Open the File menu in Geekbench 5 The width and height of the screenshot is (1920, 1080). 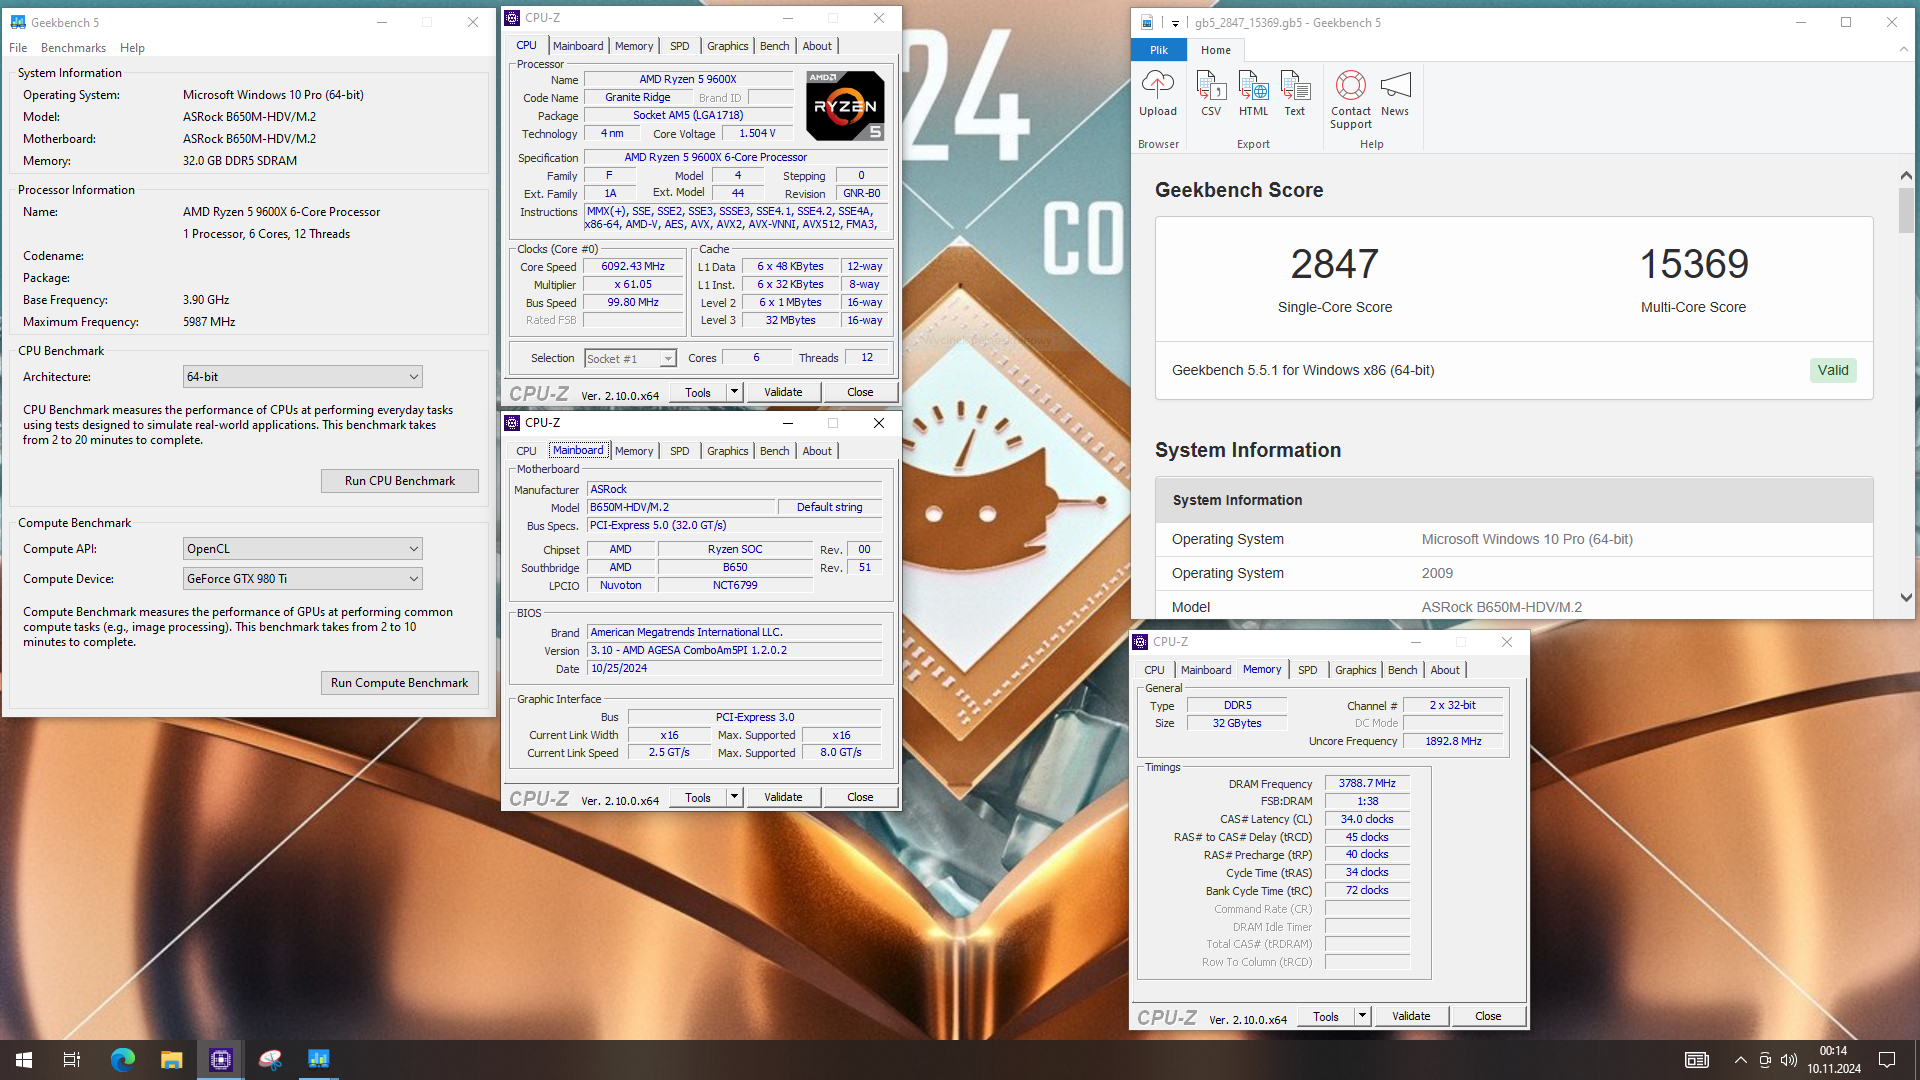[18, 48]
